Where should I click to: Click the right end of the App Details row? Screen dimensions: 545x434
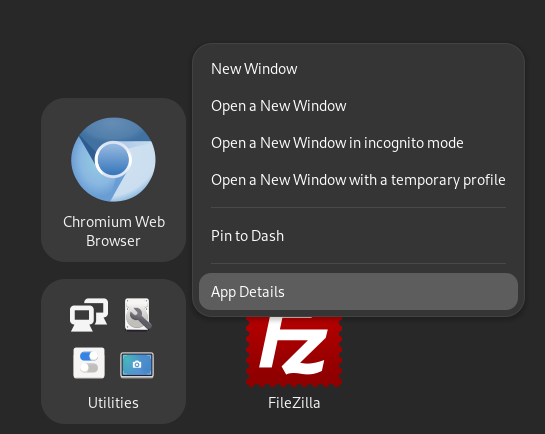501,292
